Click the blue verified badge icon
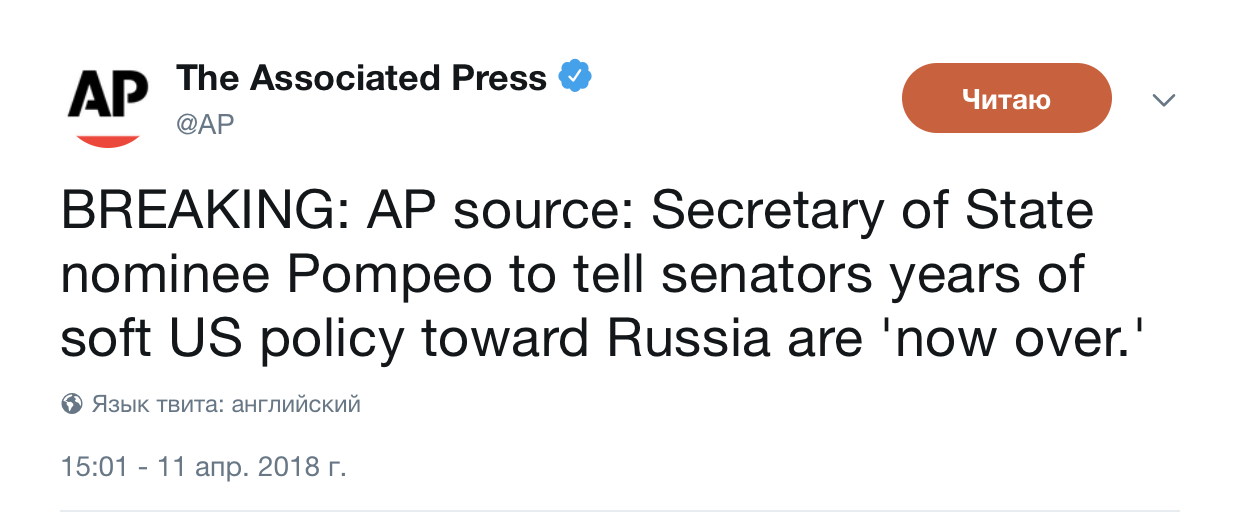The height and width of the screenshot is (514, 1240). pyautogui.click(x=575, y=77)
